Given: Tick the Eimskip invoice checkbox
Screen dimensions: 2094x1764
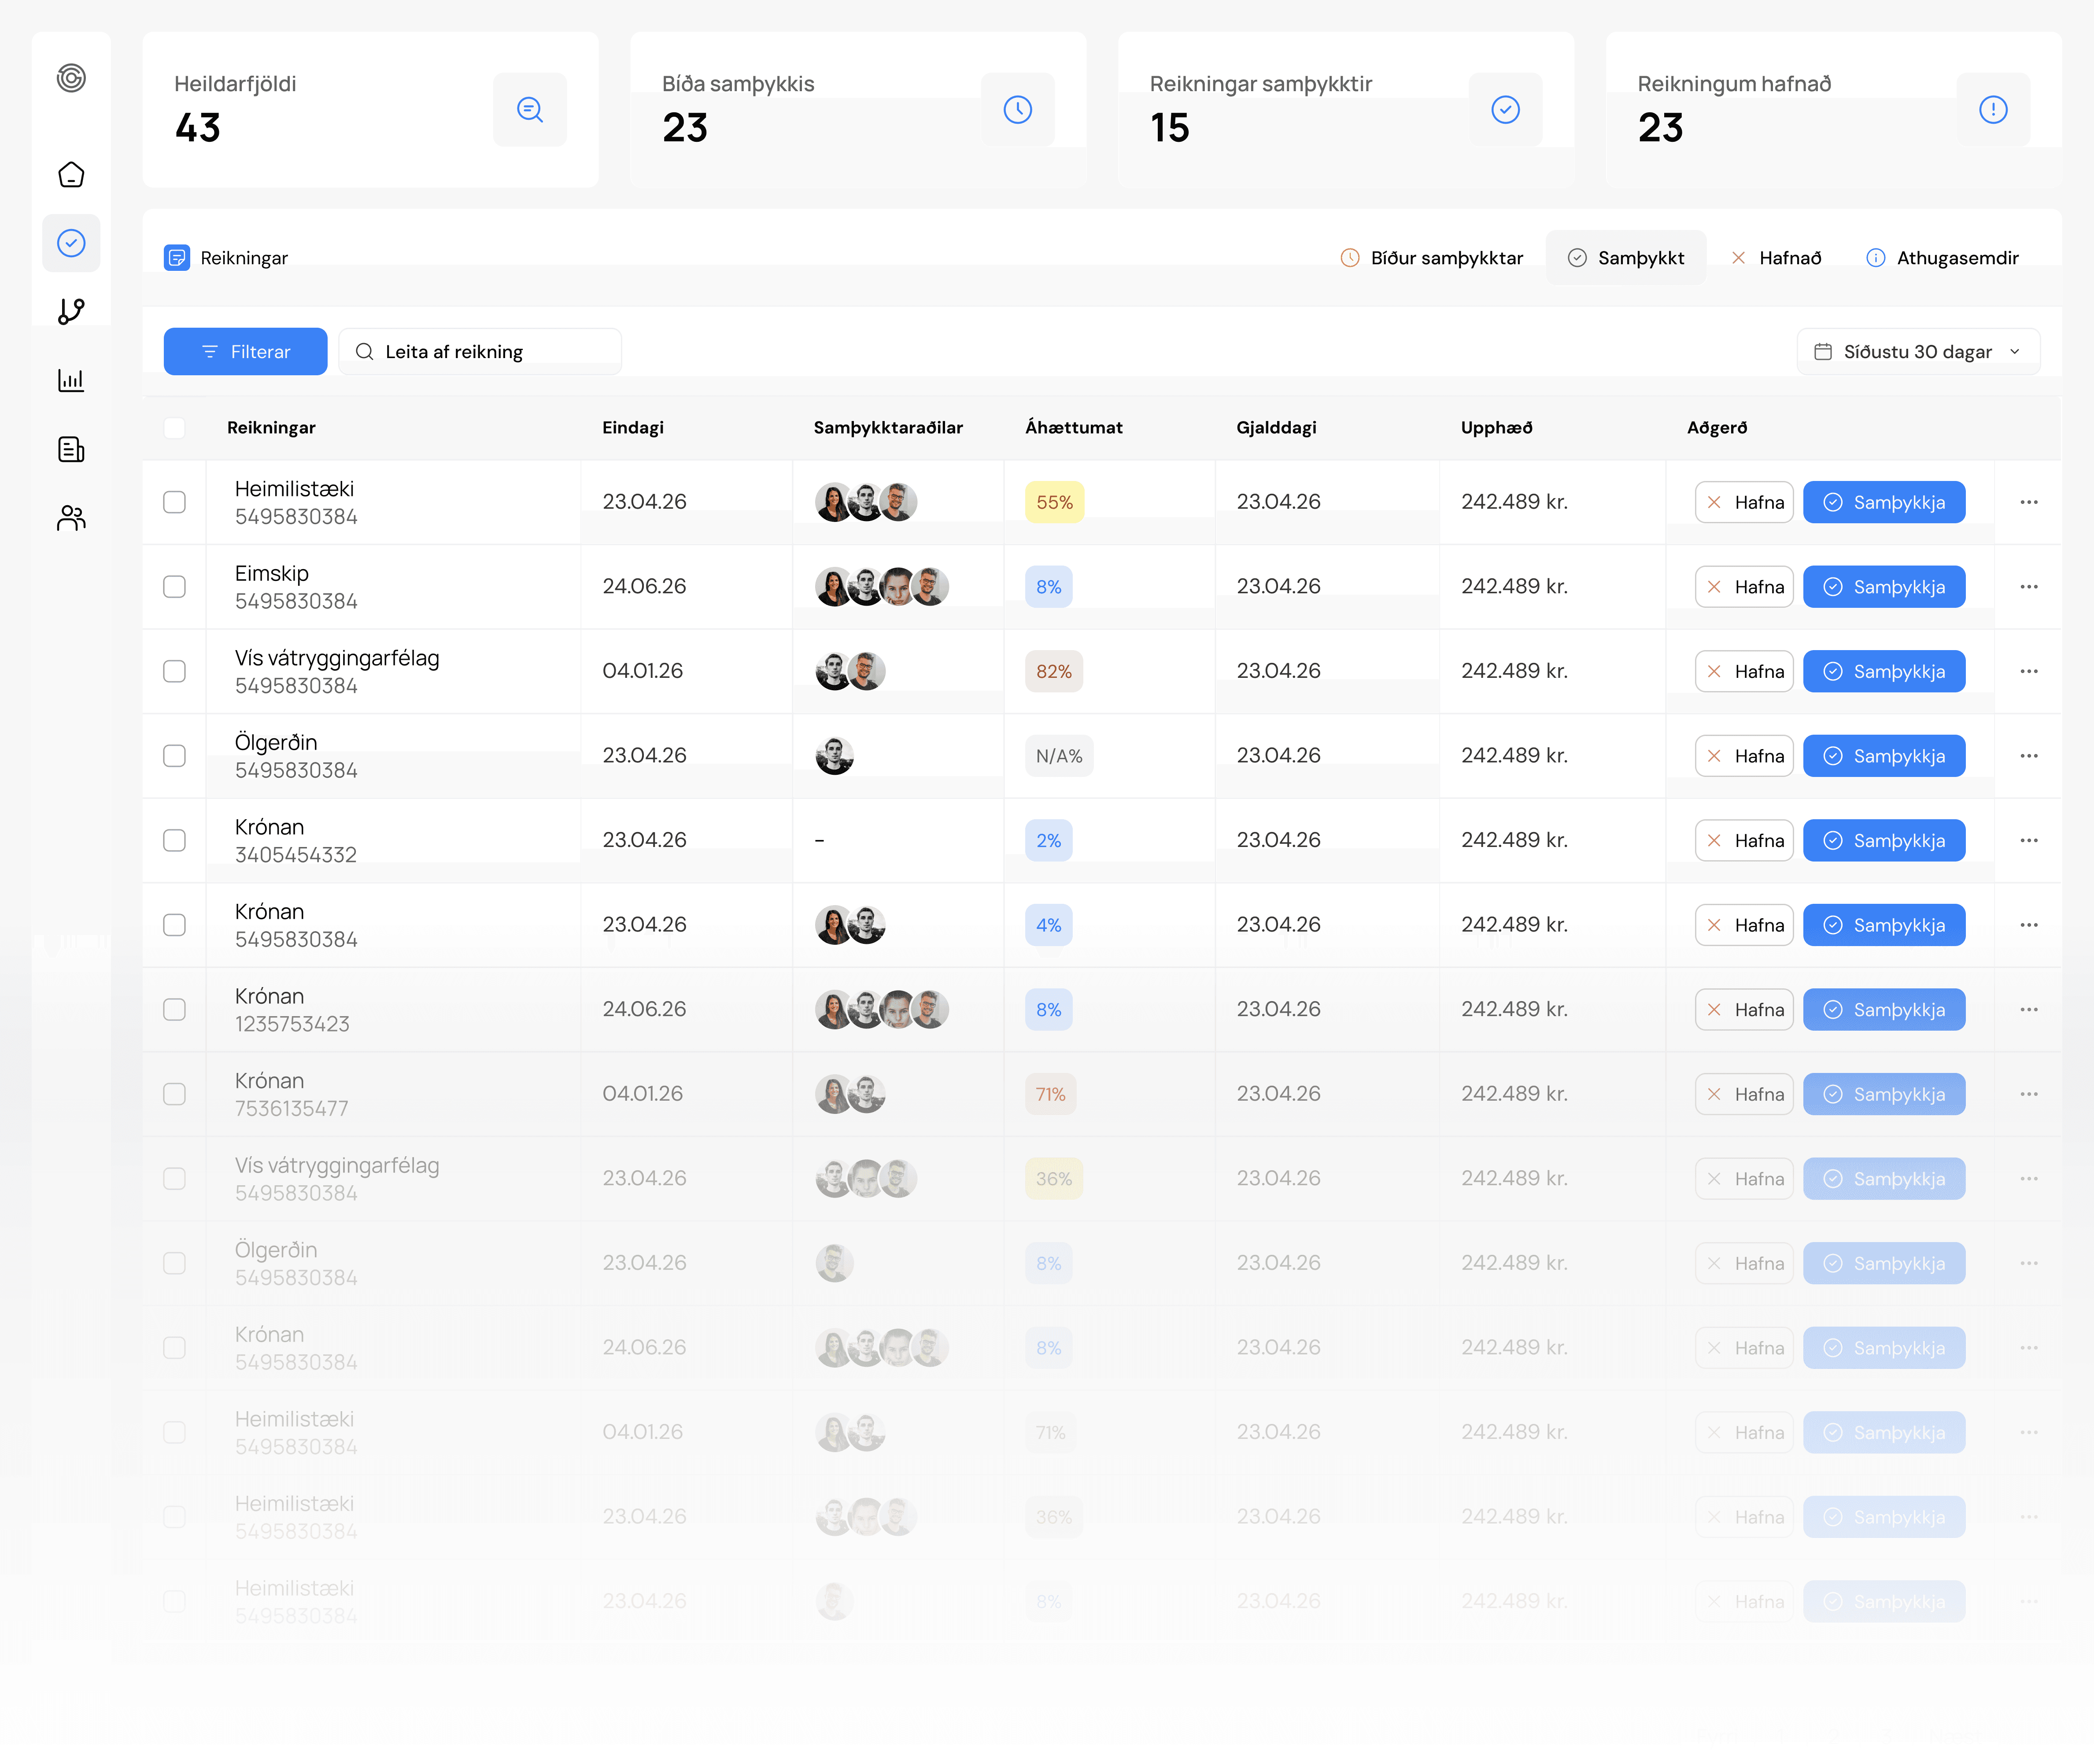Looking at the screenshot, I should pyautogui.click(x=175, y=587).
